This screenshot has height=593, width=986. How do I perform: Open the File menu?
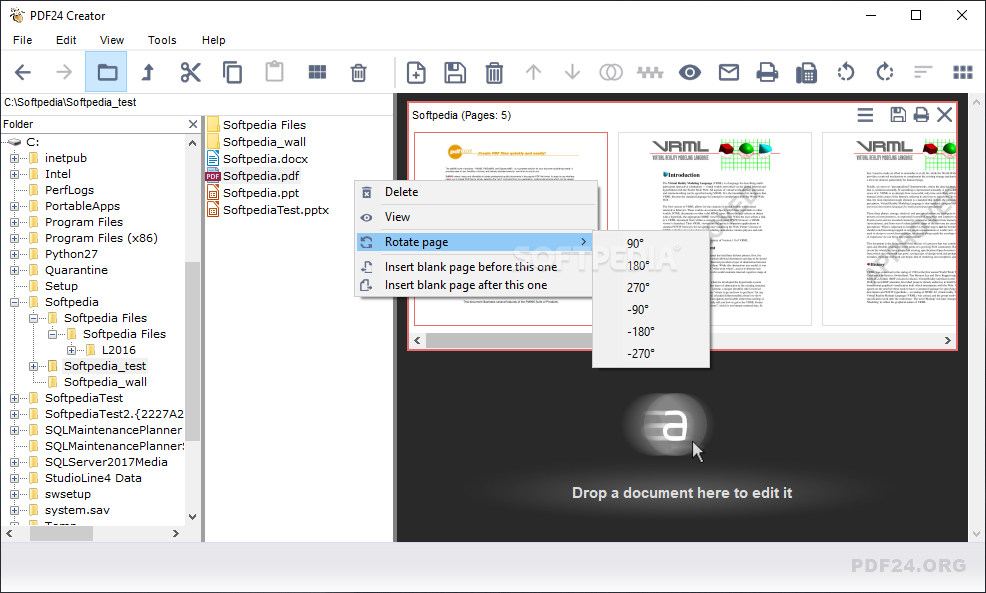[x=23, y=40]
